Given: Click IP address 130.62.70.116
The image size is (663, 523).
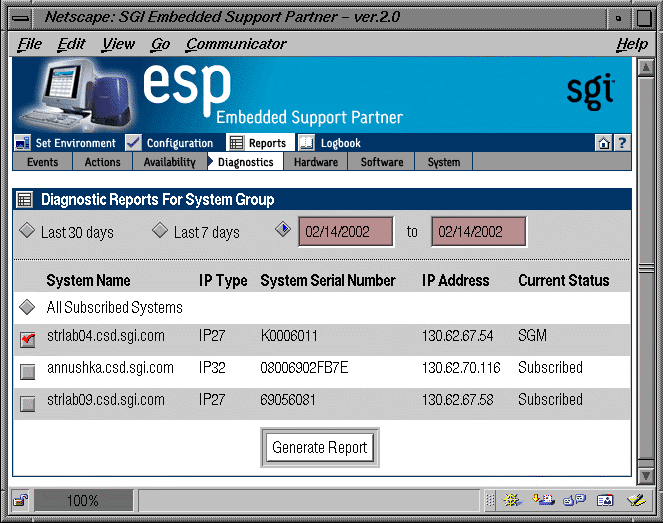Looking at the screenshot, I should (461, 367).
